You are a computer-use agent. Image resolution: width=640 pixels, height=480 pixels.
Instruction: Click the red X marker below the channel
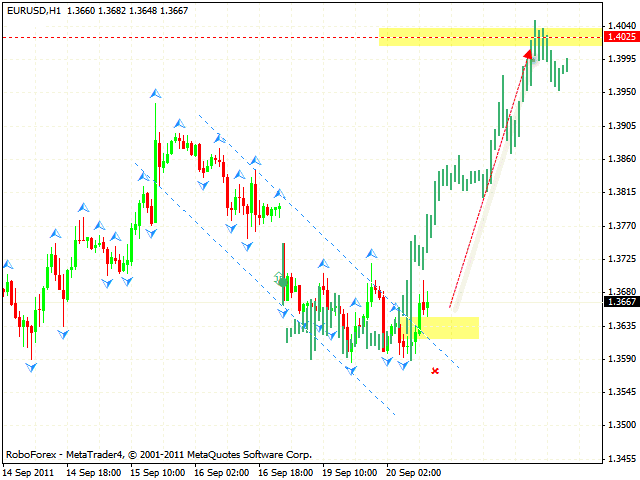coord(435,371)
